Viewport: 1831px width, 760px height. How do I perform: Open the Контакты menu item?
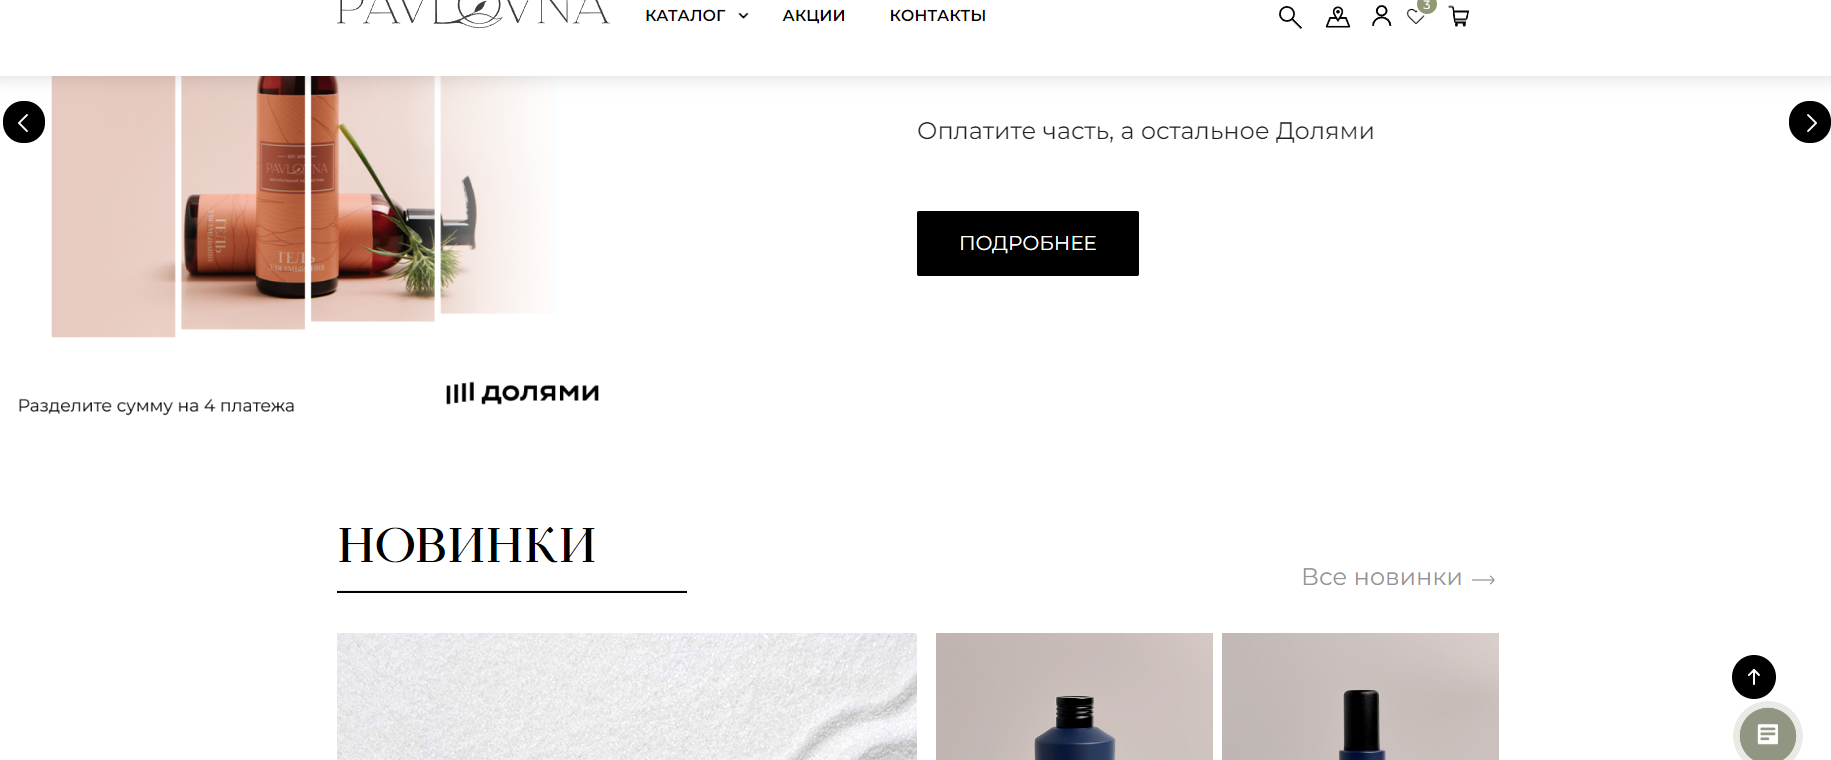938,16
